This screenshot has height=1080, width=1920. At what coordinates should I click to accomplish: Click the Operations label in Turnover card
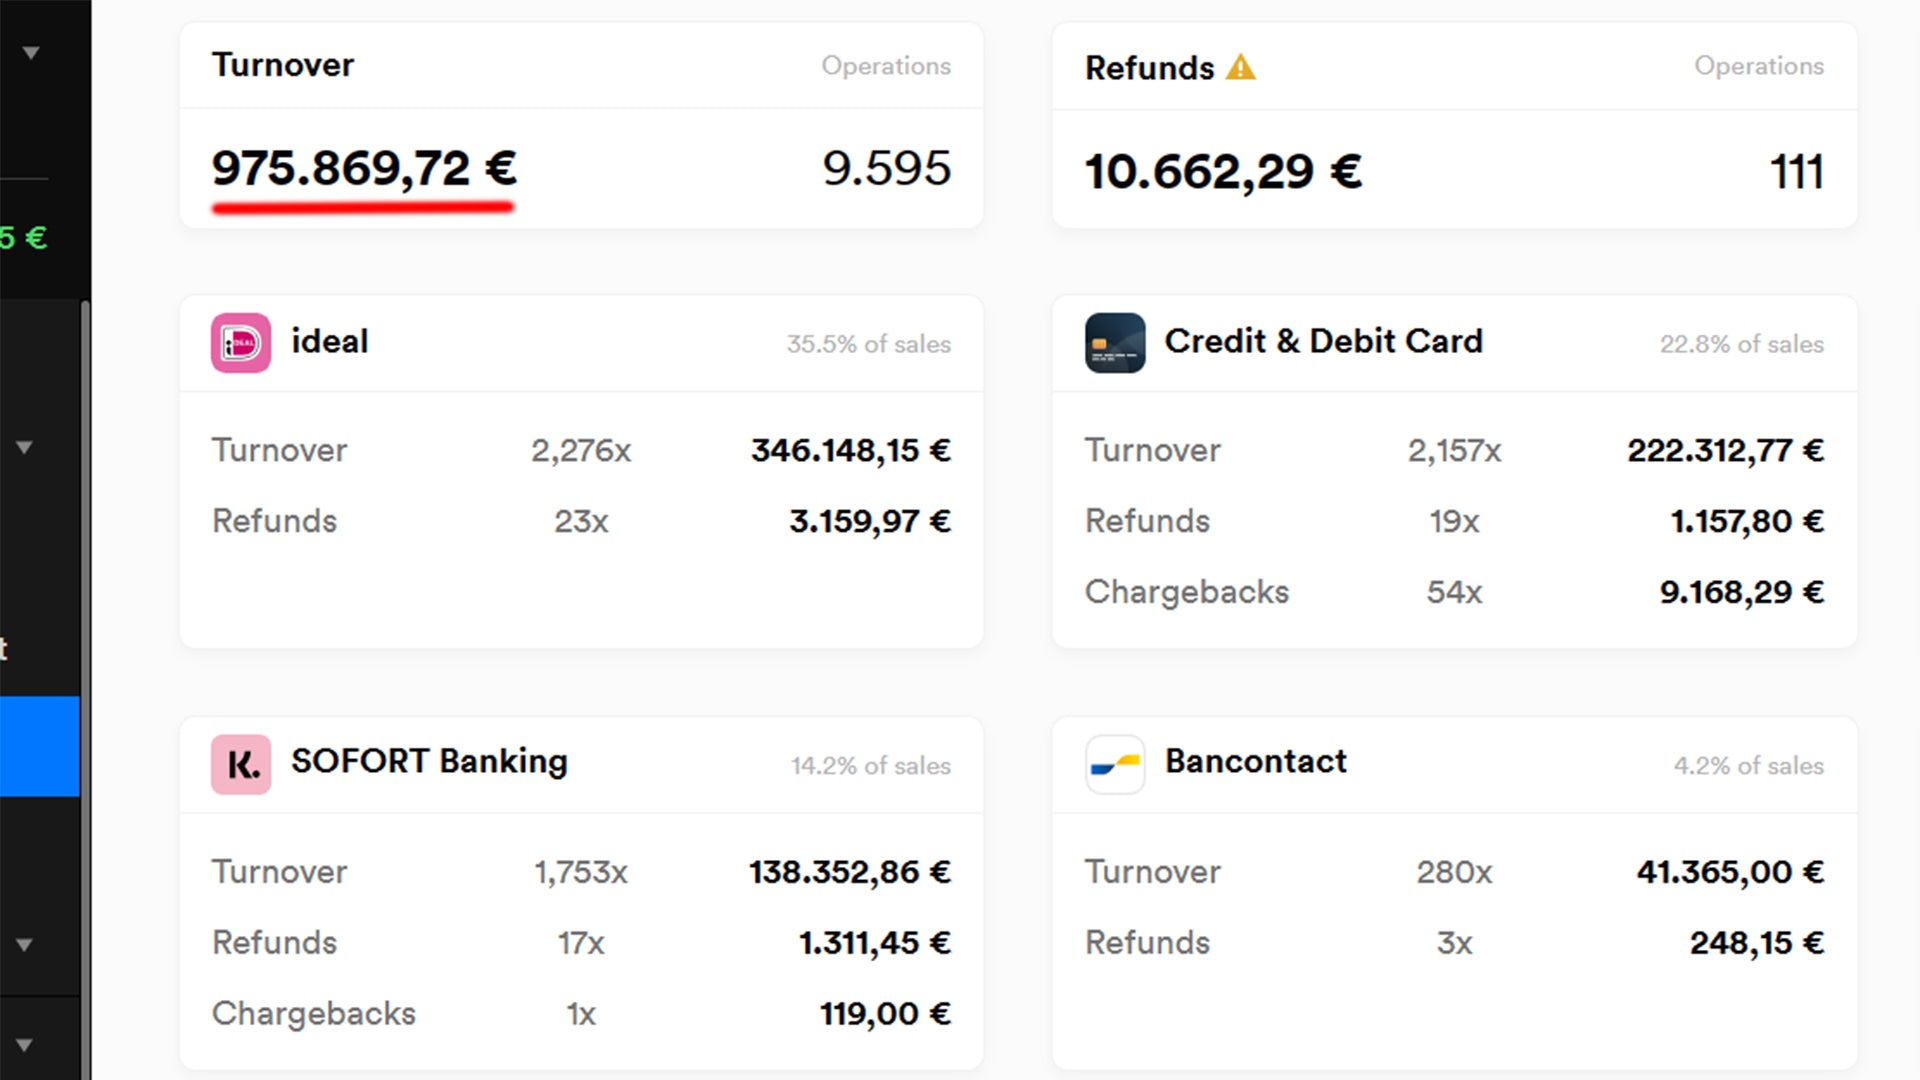[x=885, y=66]
